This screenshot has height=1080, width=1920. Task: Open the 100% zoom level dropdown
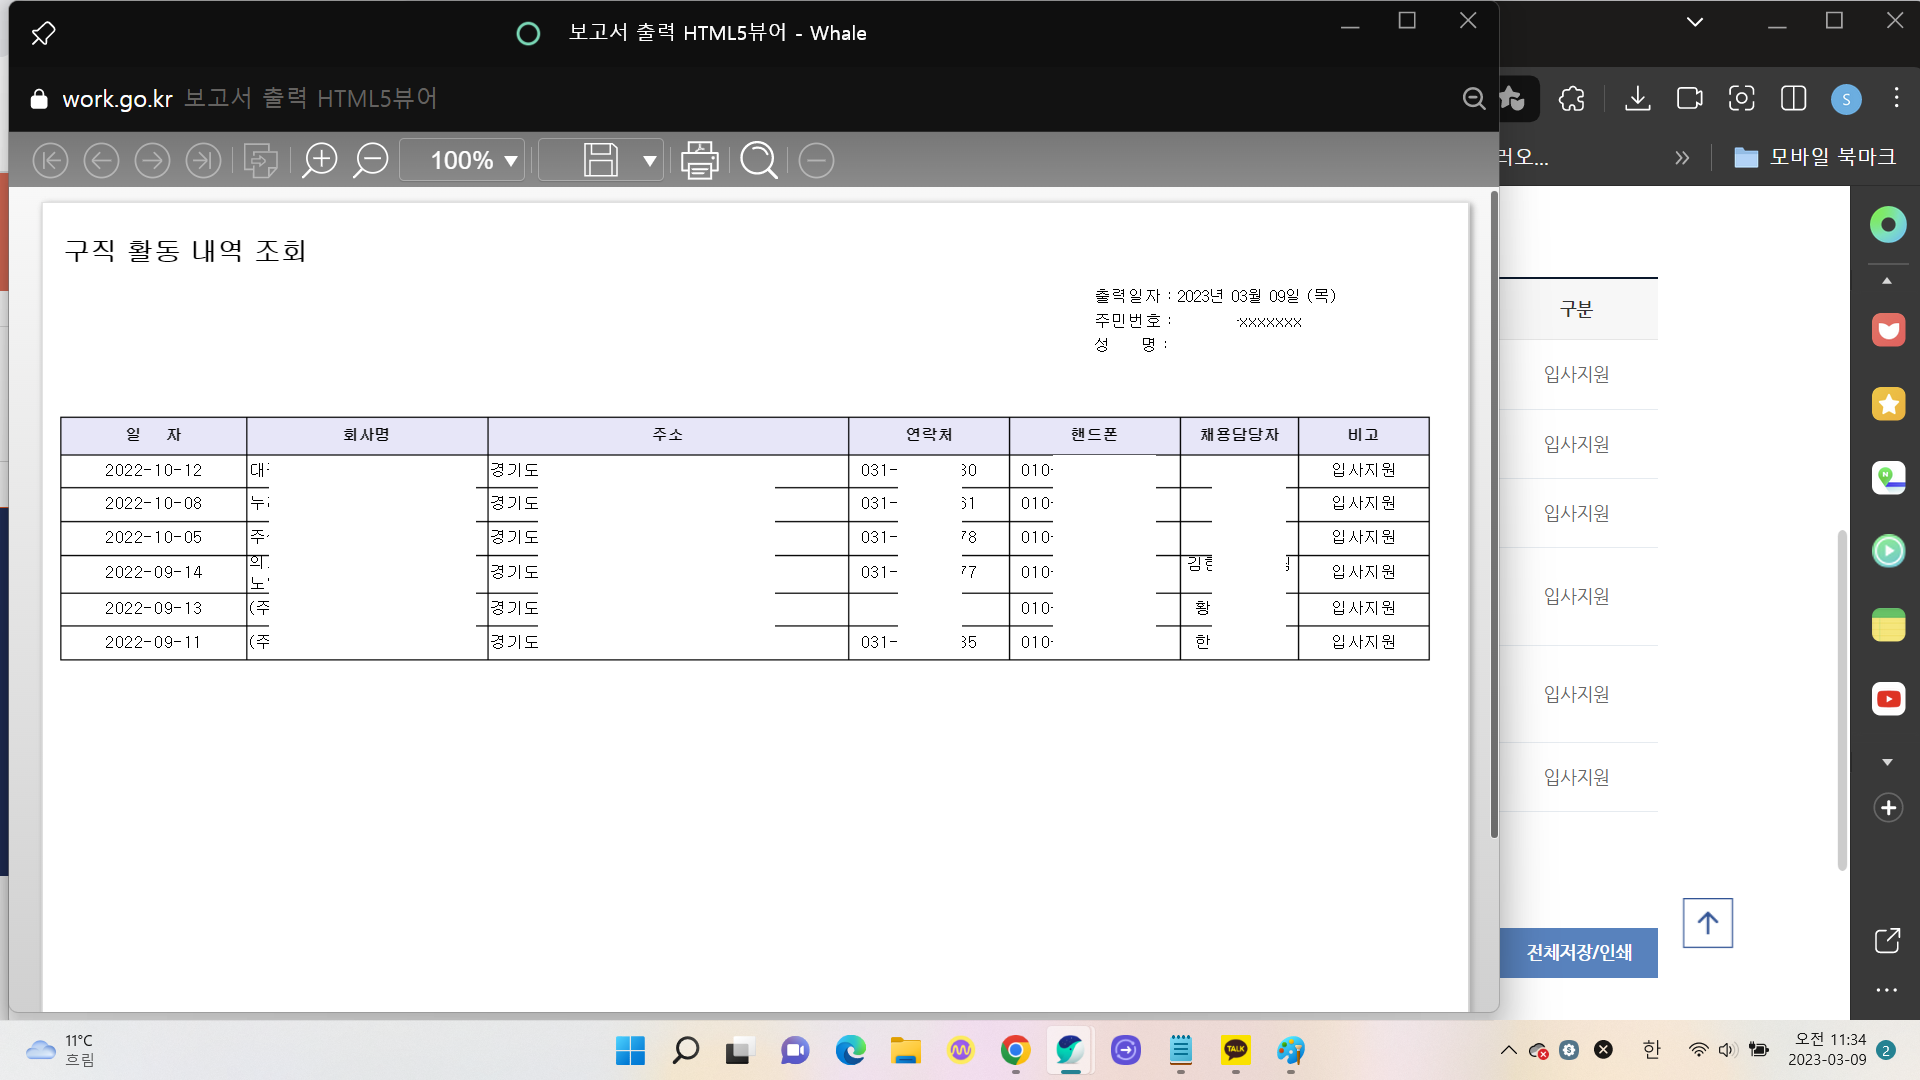[x=463, y=160]
